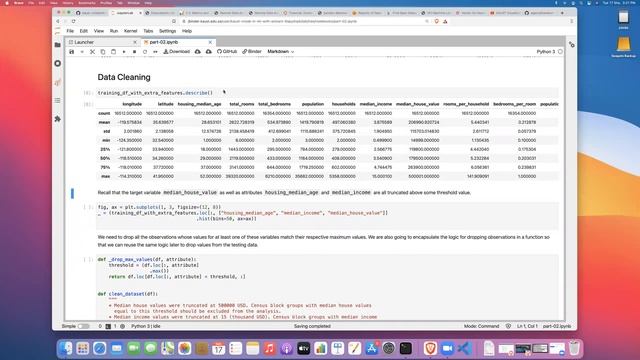Screen dimensions: 640x360
Task: Click the first cloud icon after Download
Action: (198, 52)
